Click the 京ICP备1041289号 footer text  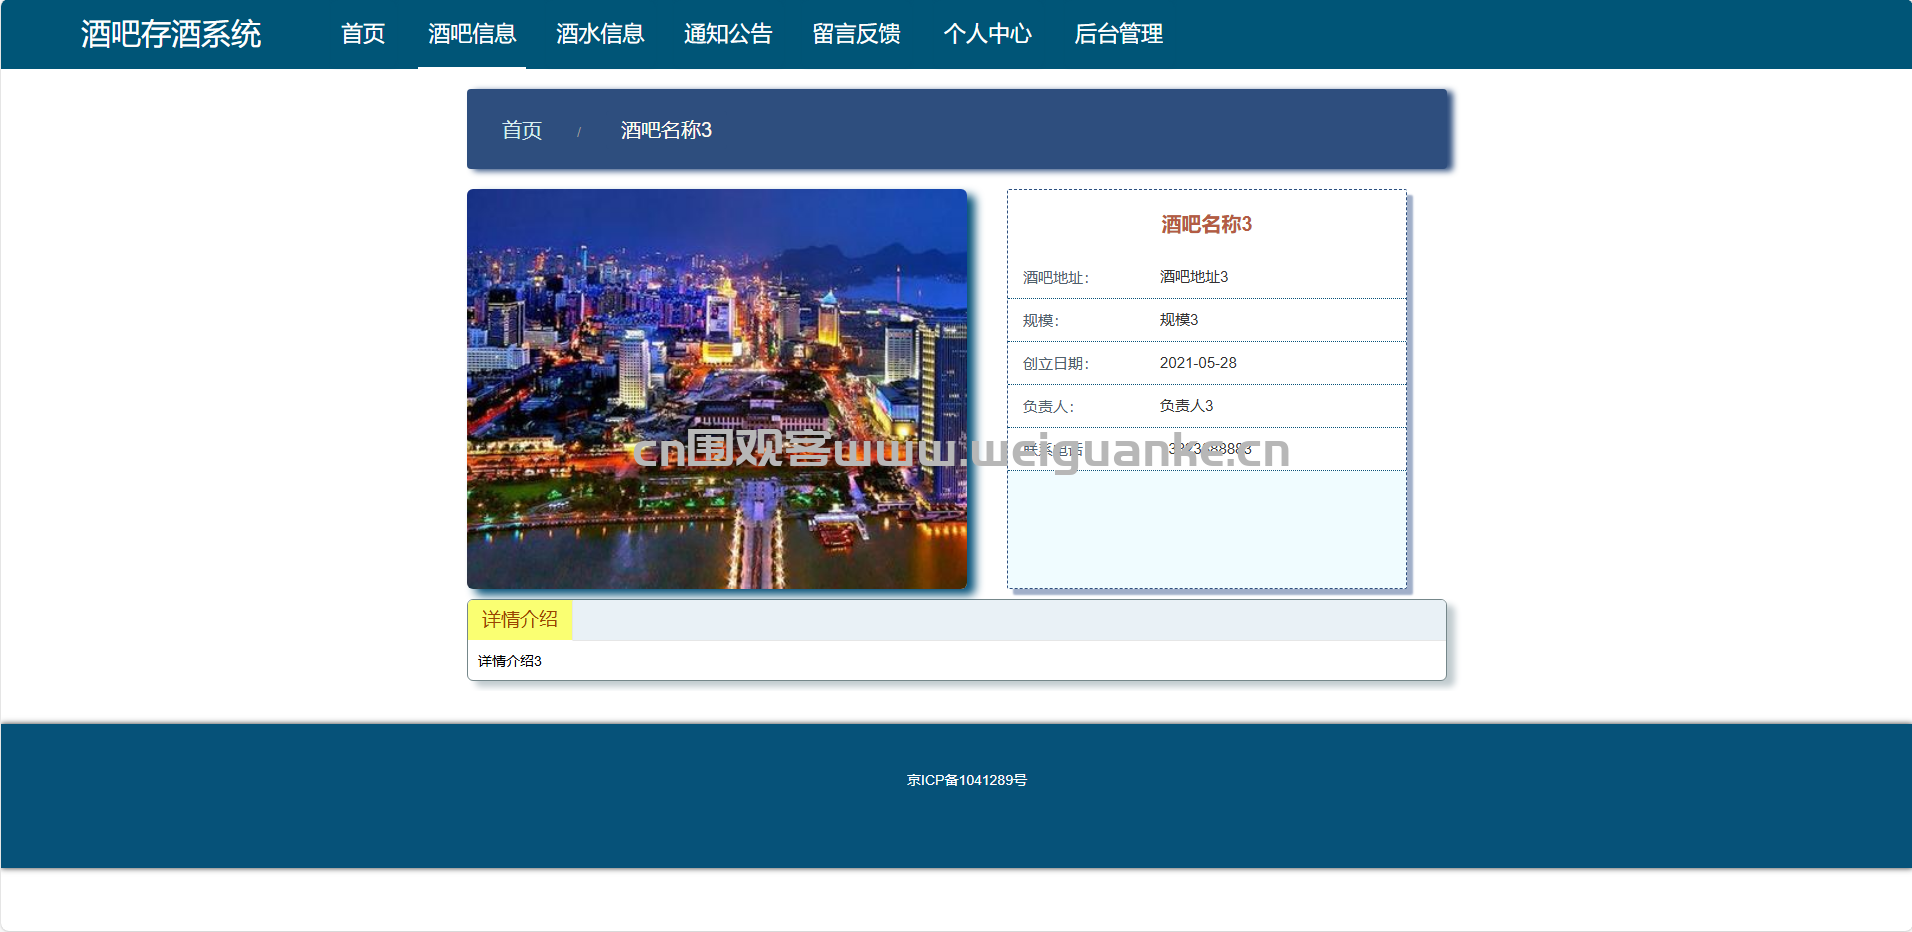click(x=967, y=780)
